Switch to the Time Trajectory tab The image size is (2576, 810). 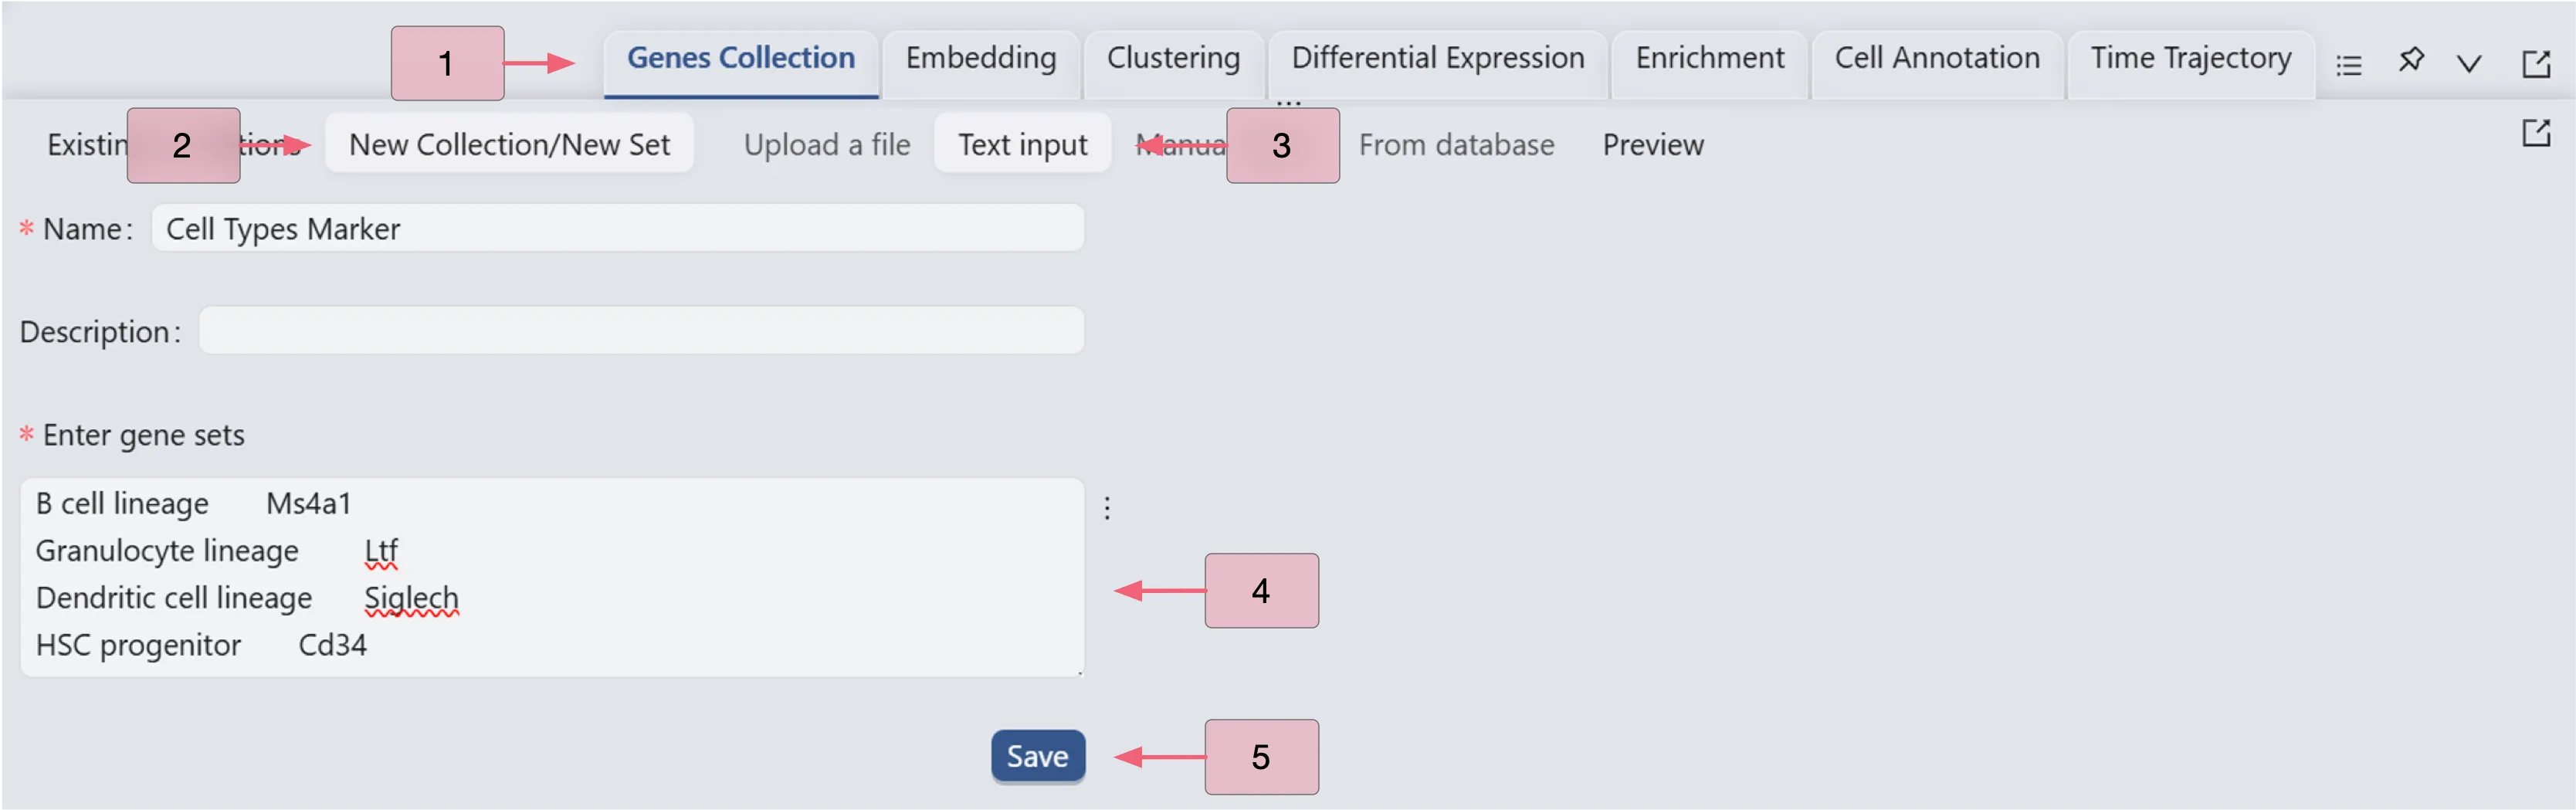point(2190,59)
